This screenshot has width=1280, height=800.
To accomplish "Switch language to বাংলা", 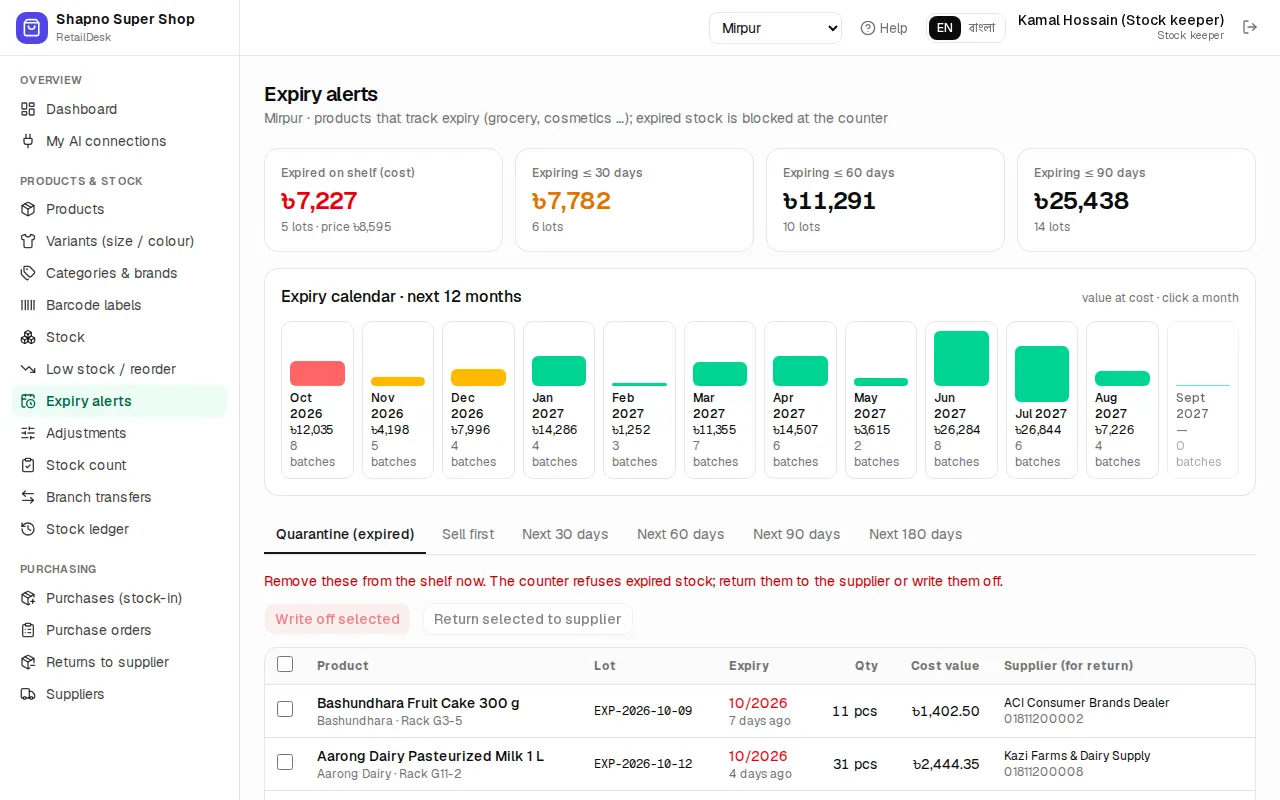I will point(982,28).
